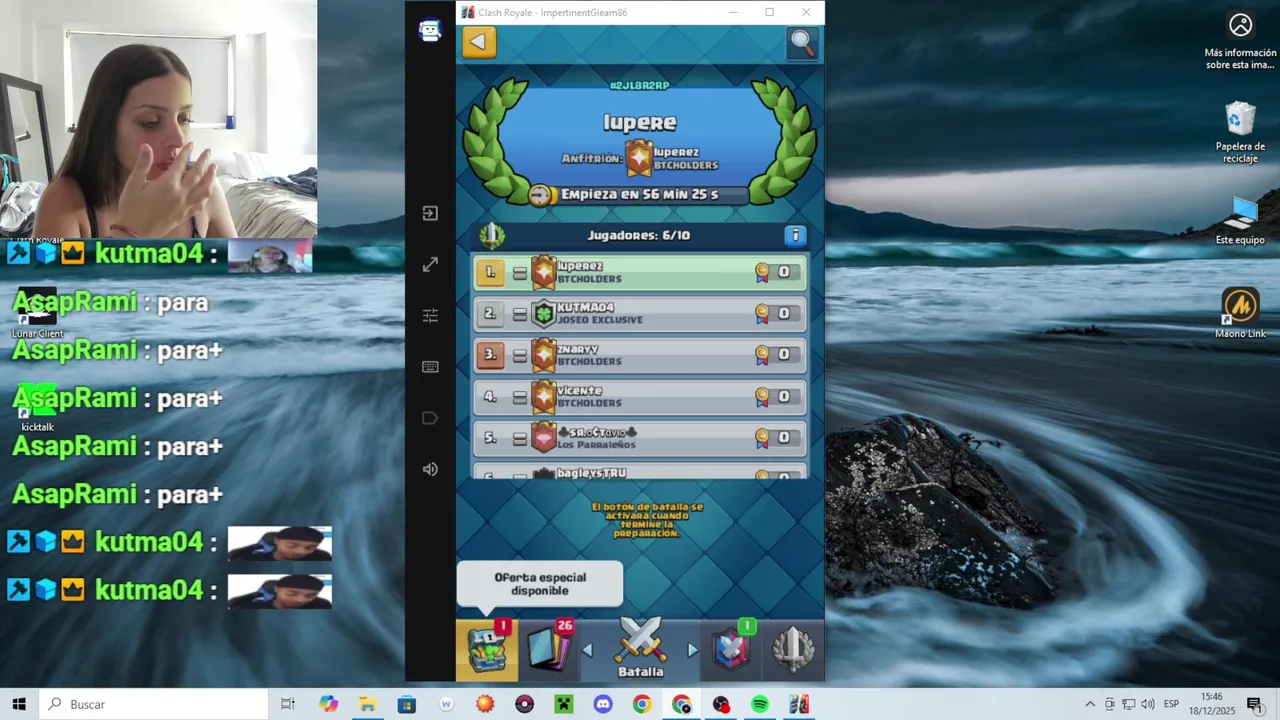Open the system tray volume control

(1147, 704)
